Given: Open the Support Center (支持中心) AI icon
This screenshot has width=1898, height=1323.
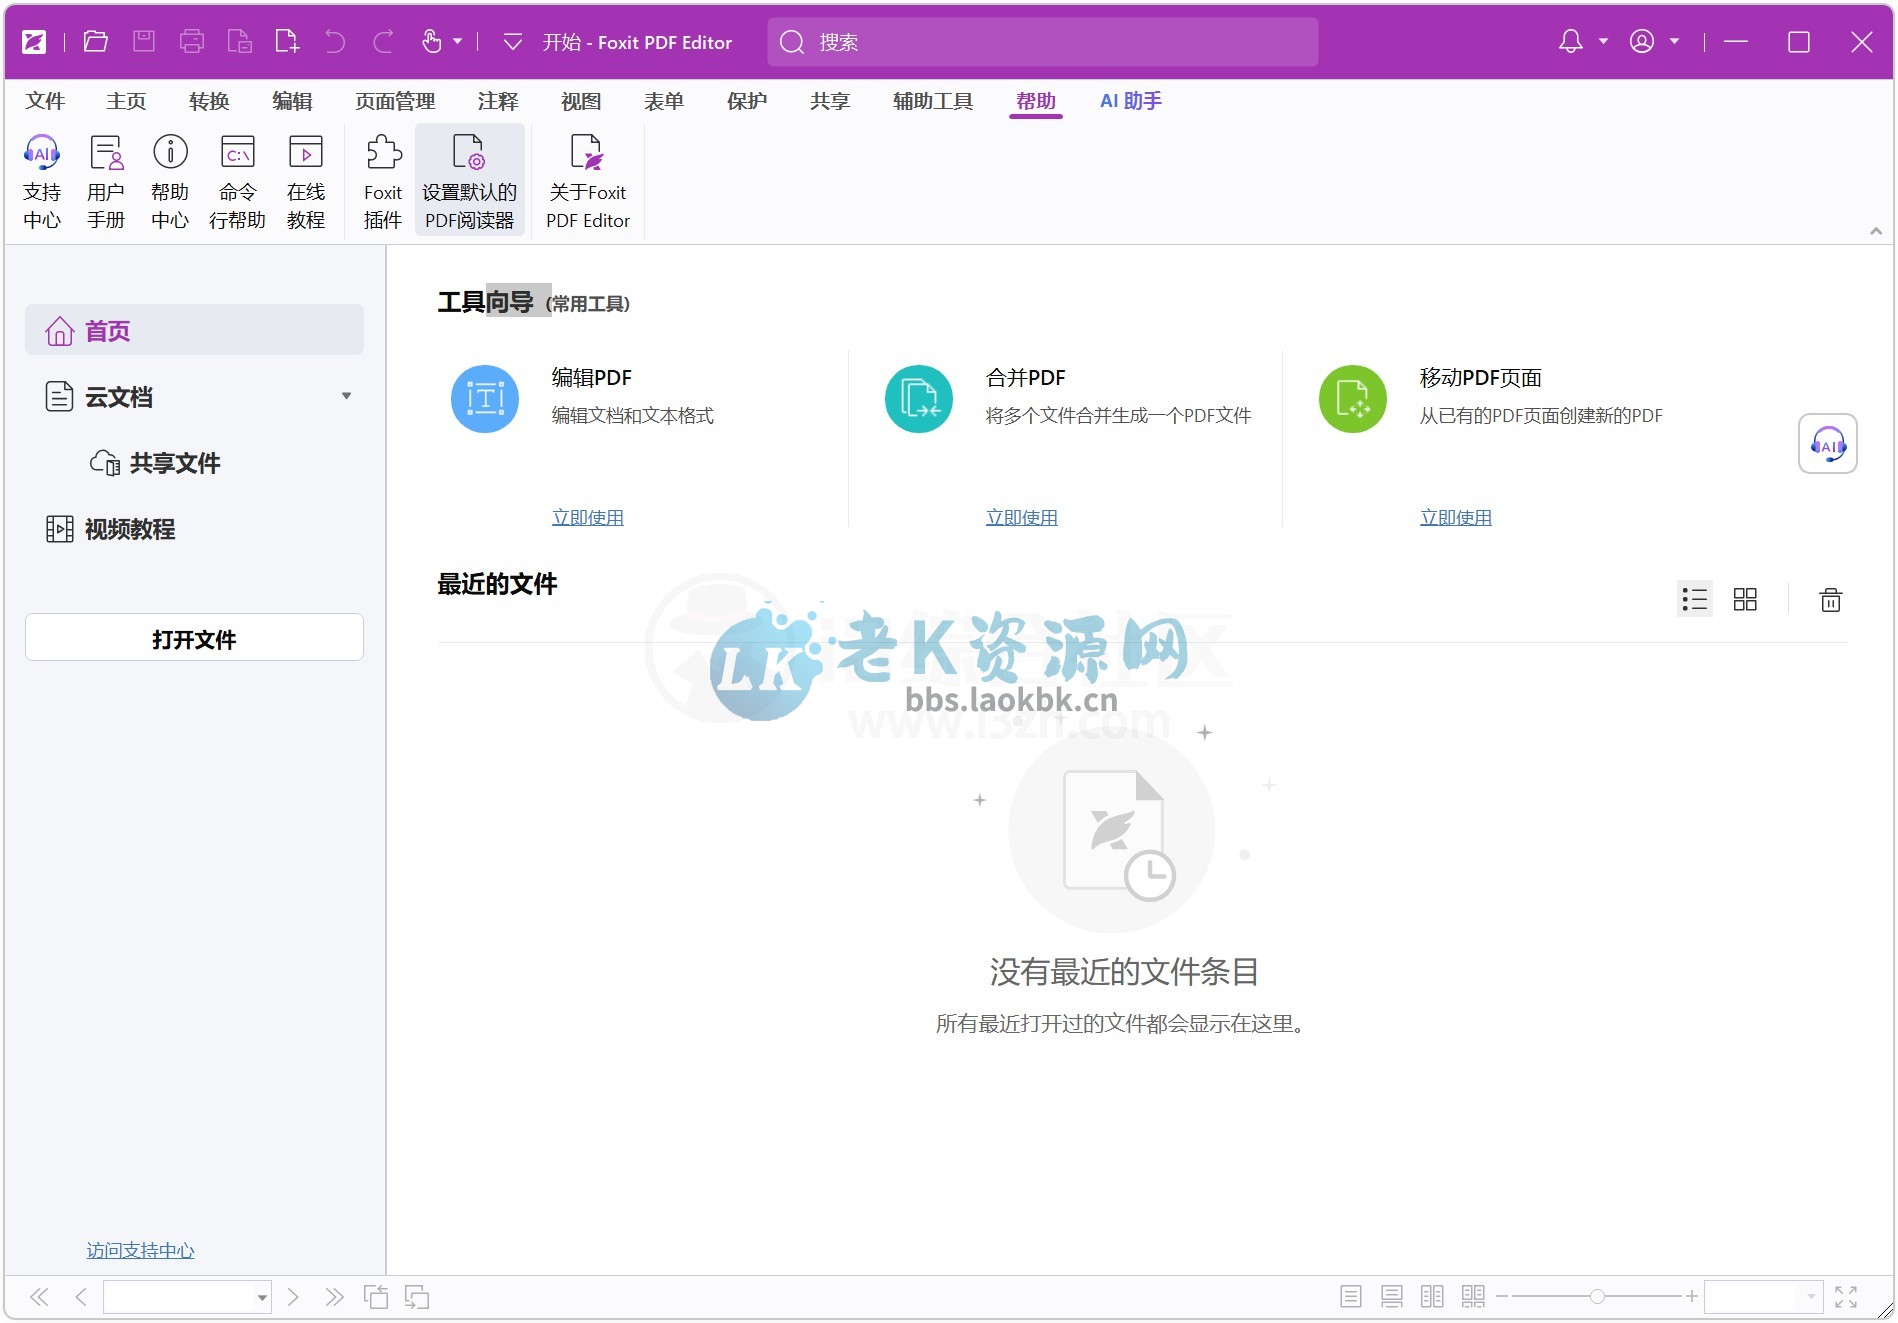Looking at the screenshot, I should pyautogui.click(x=42, y=181).
